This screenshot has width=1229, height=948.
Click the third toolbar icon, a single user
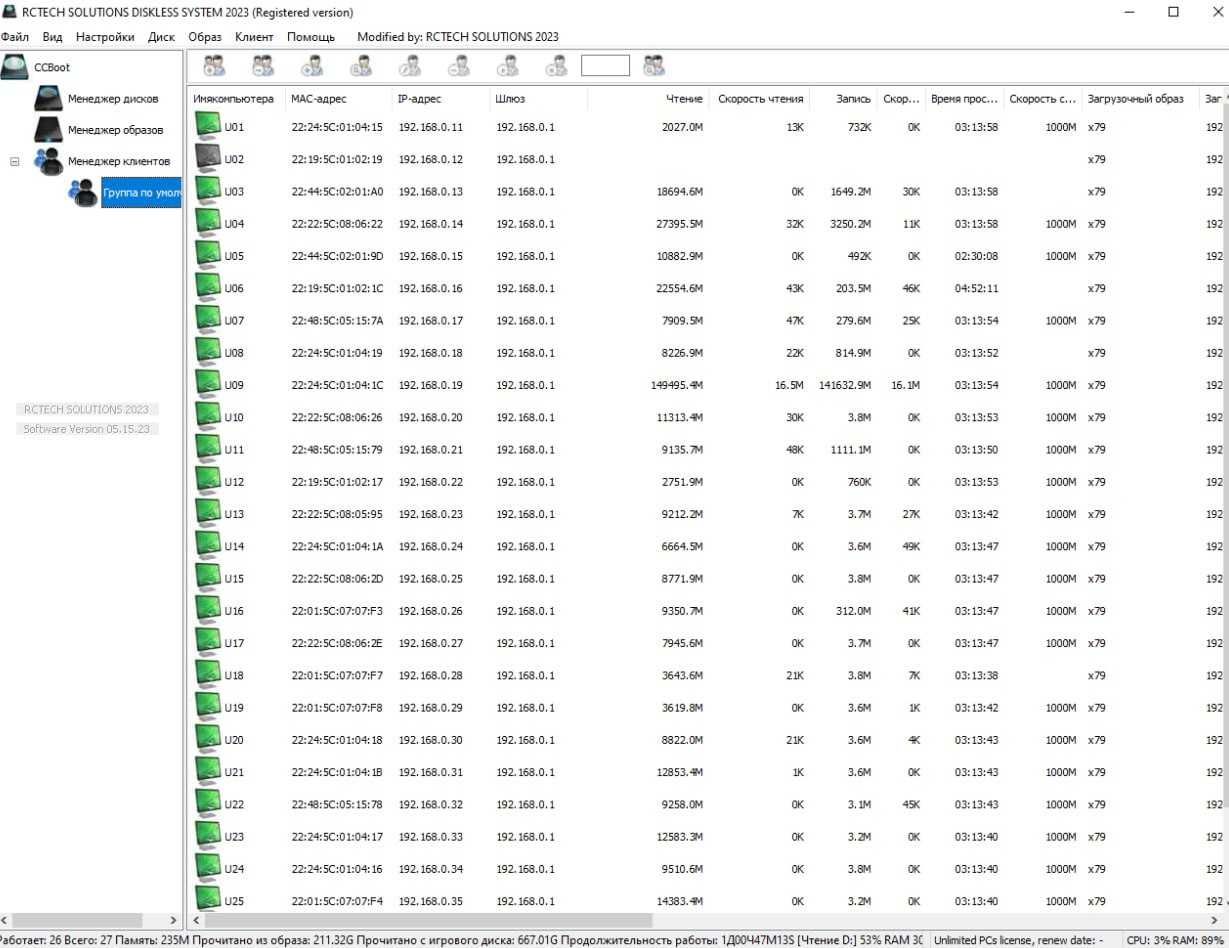pos(312,66)
